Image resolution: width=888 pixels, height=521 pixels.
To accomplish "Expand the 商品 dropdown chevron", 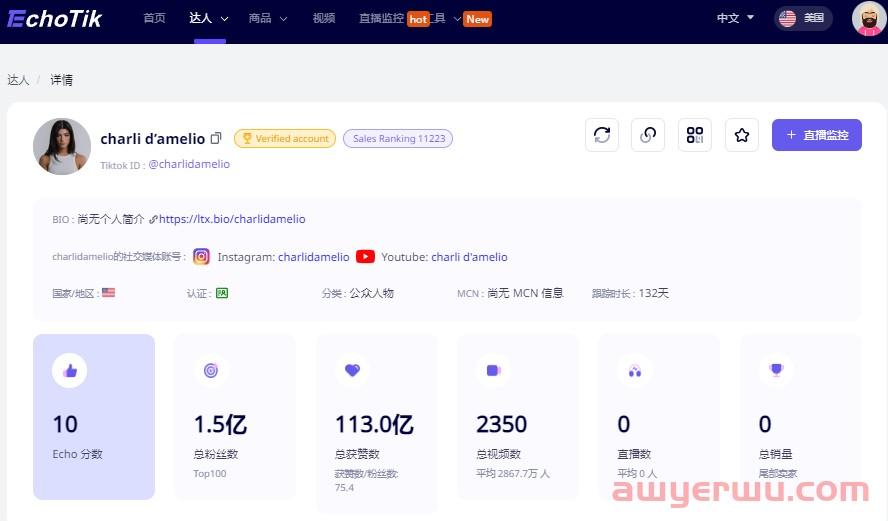I will 284,19.
